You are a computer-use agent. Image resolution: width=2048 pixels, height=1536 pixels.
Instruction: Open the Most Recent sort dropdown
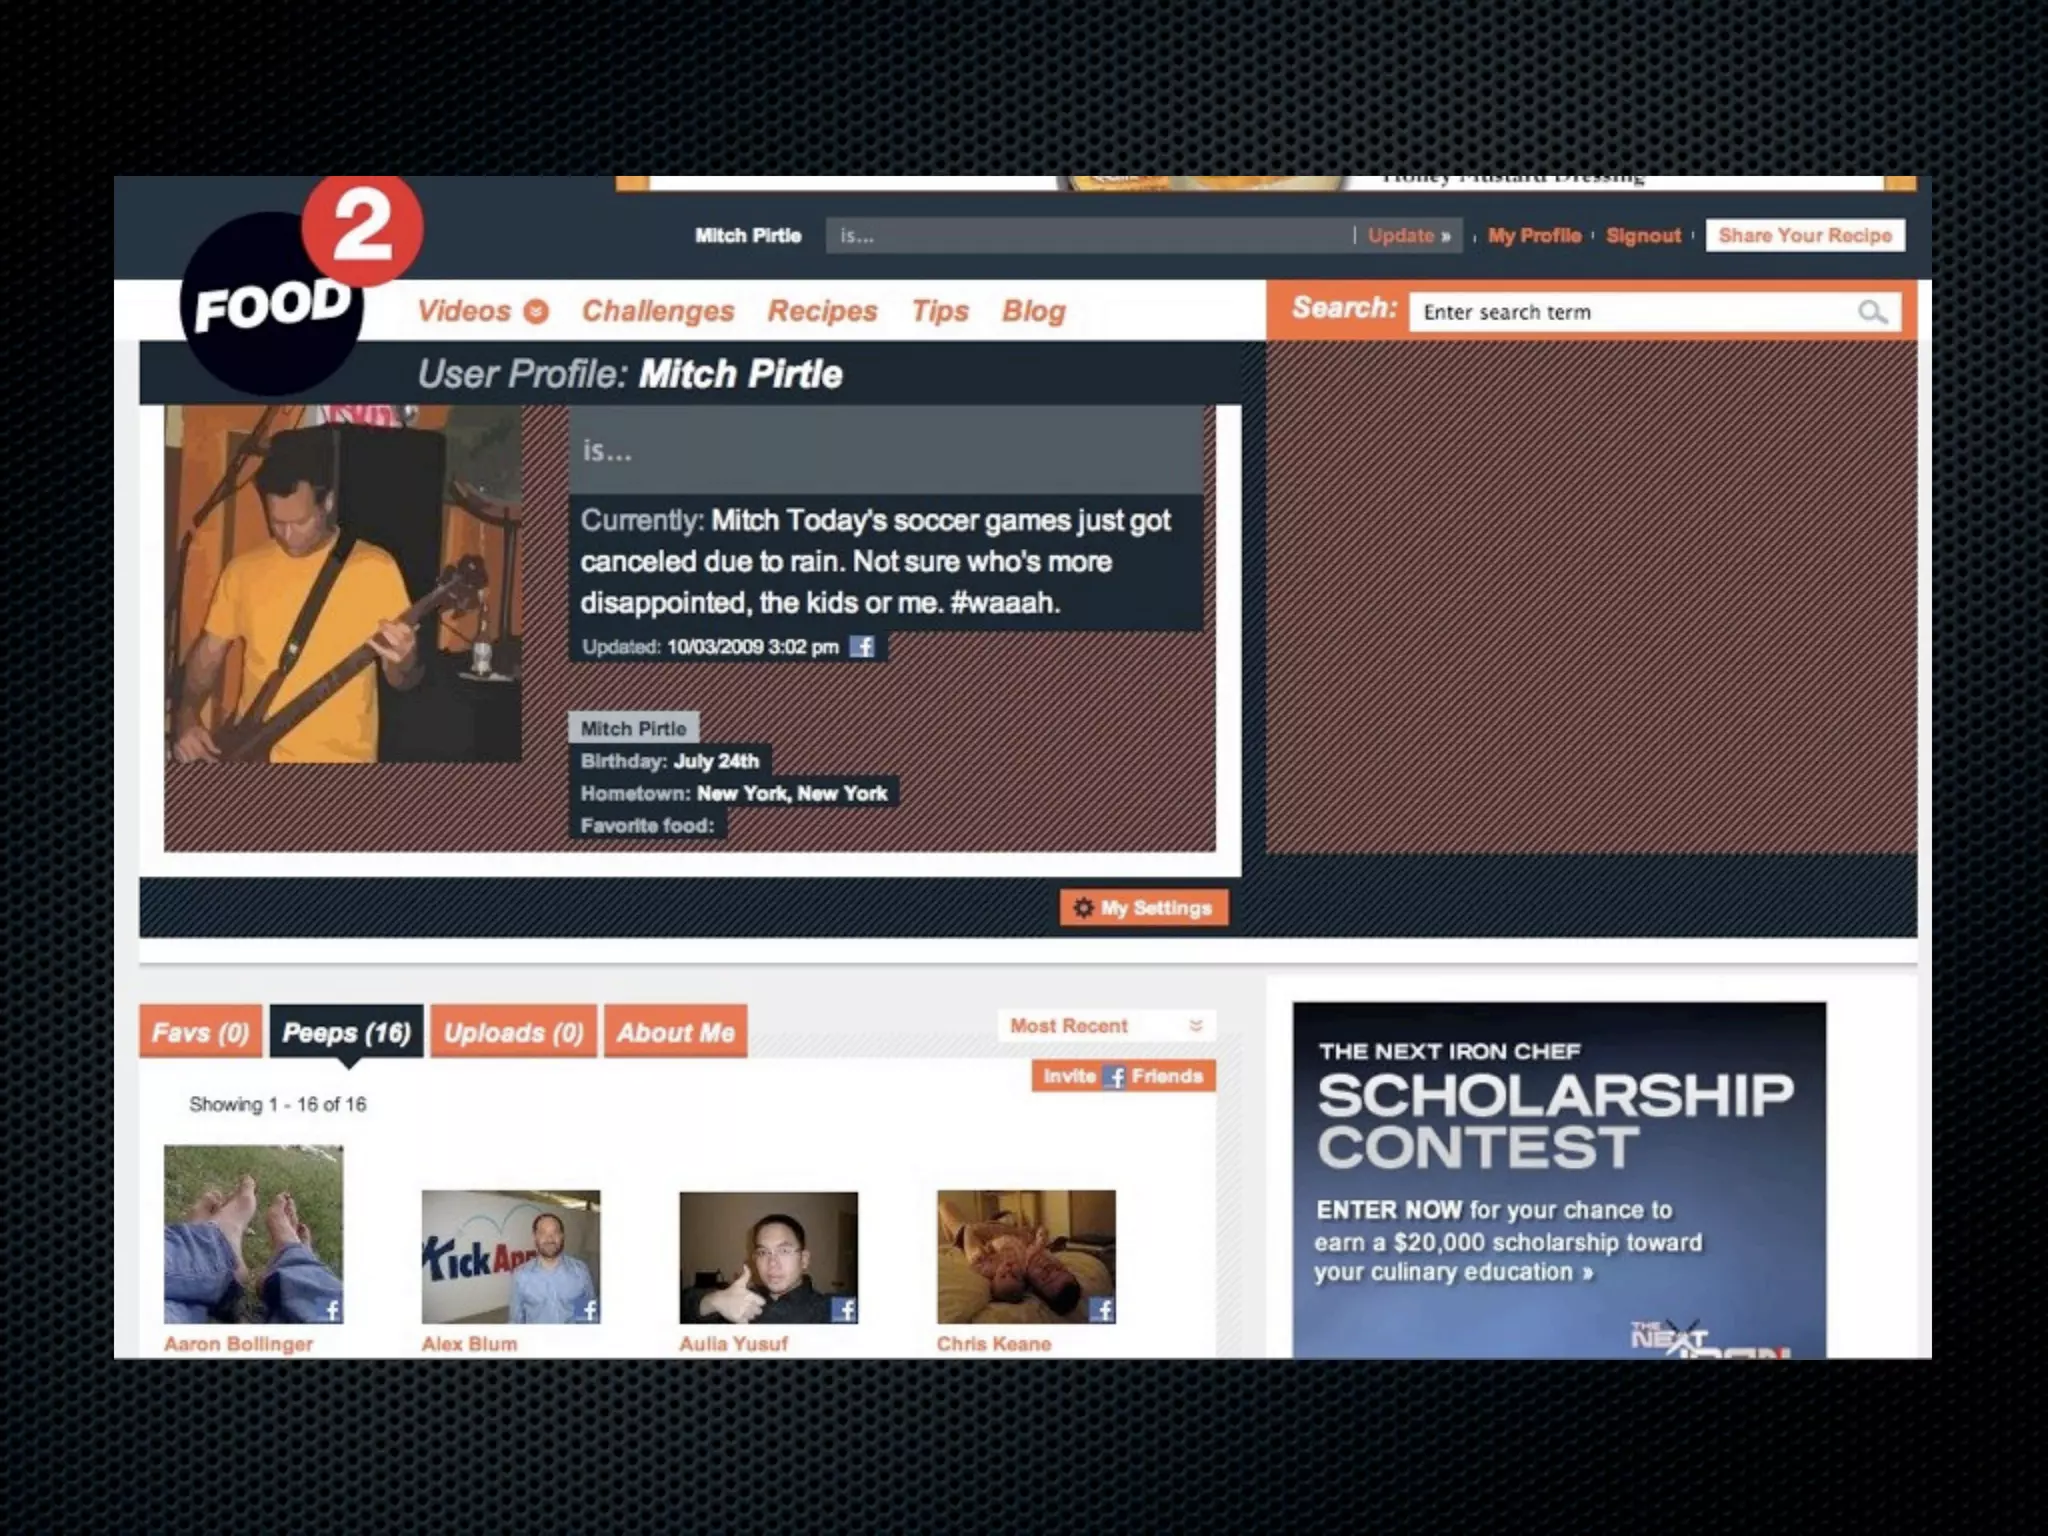pos(1107,1026)
